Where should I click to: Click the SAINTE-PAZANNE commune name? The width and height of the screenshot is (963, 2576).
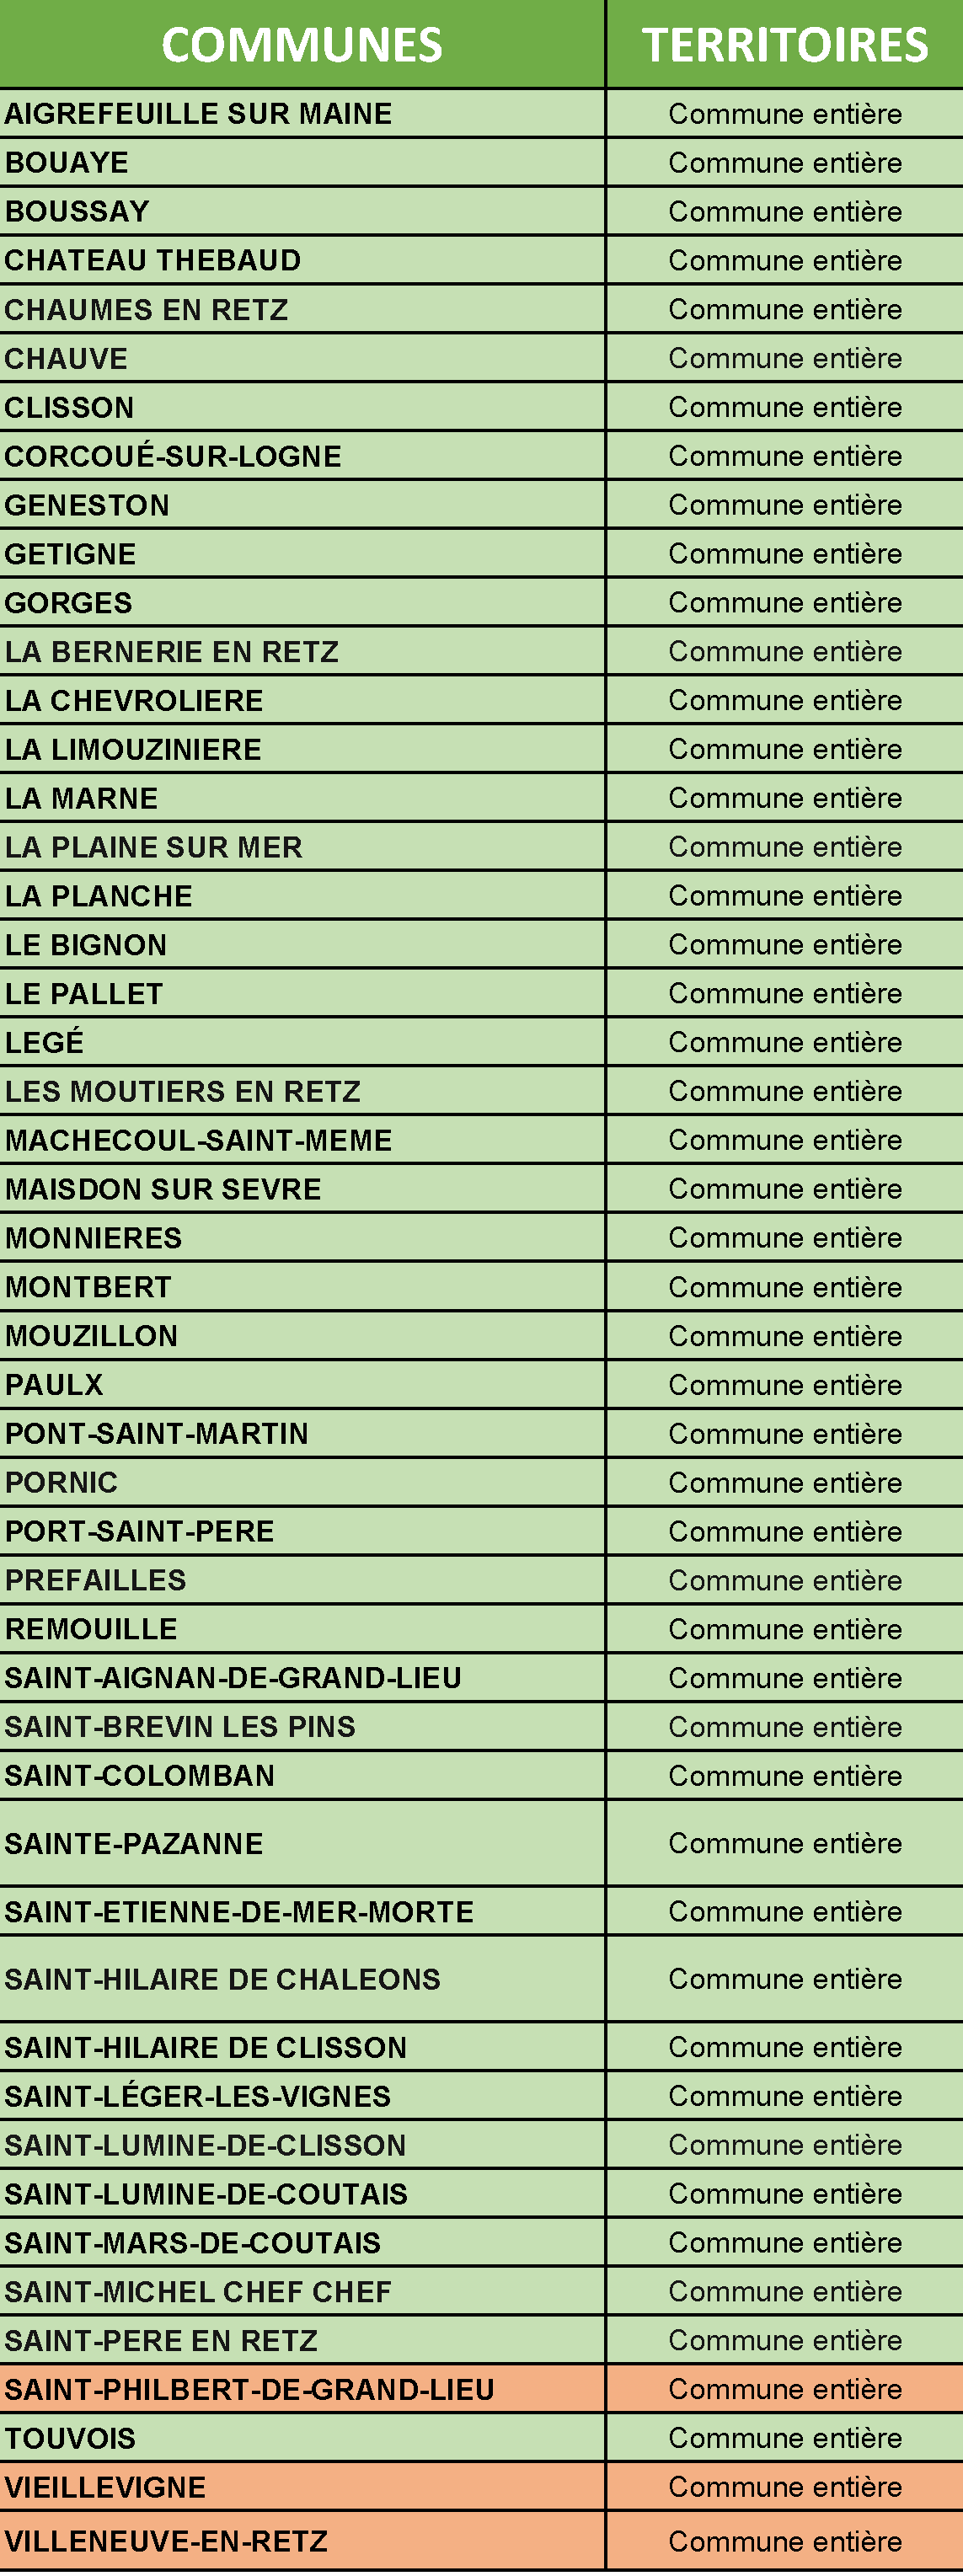click(x=134, y=1844)
